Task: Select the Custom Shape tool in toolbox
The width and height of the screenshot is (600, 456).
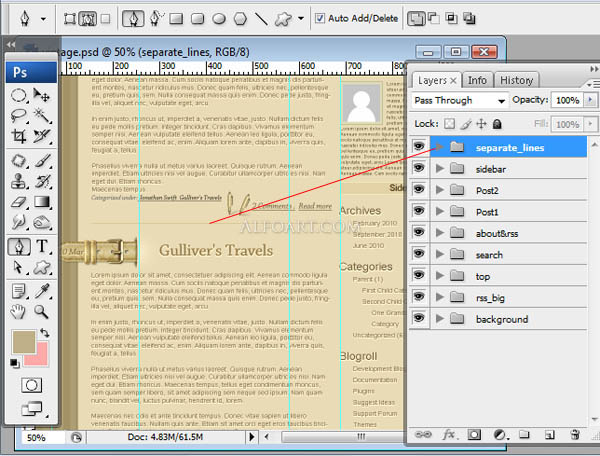Action: (x=42, y=267)
